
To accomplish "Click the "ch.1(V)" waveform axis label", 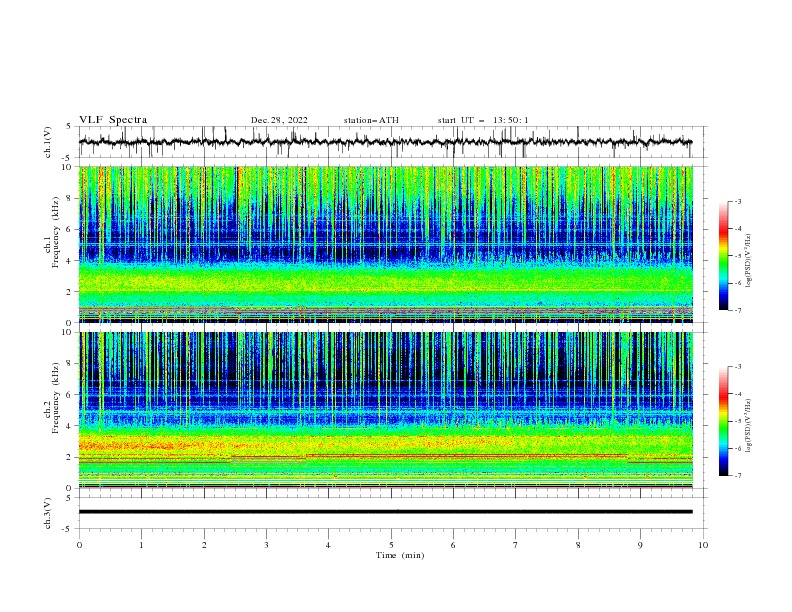I will (48, 142).
